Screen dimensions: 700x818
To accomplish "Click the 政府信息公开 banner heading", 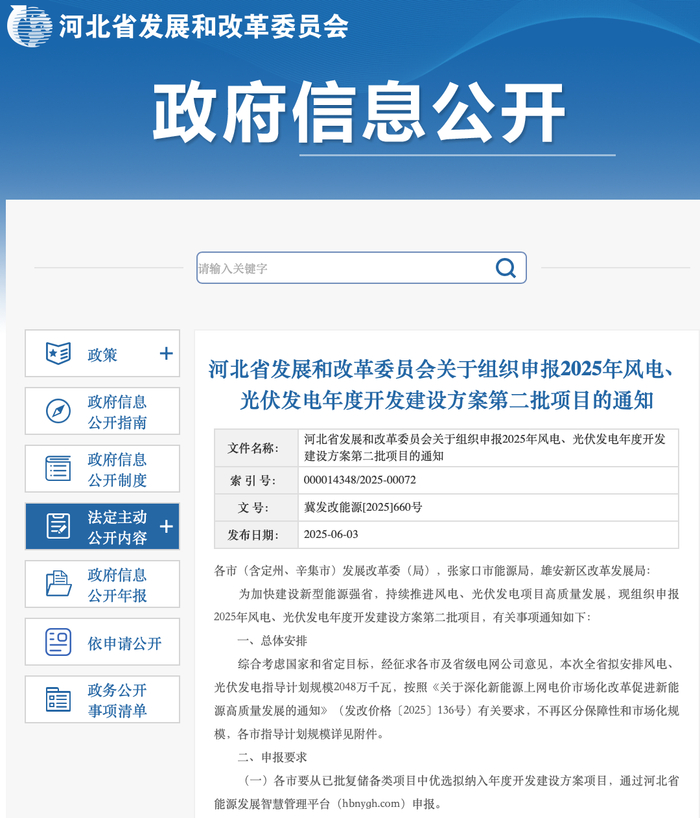I will point(359,112).
